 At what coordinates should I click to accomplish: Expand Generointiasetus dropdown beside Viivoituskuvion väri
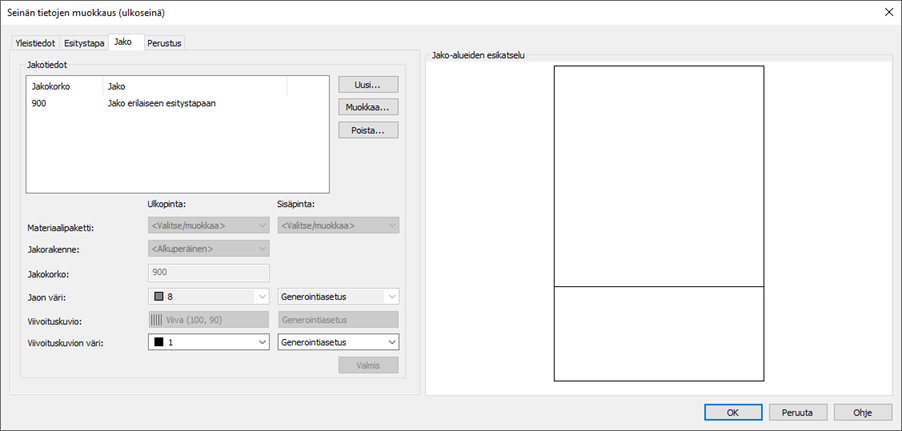click(x=390, y=342)
